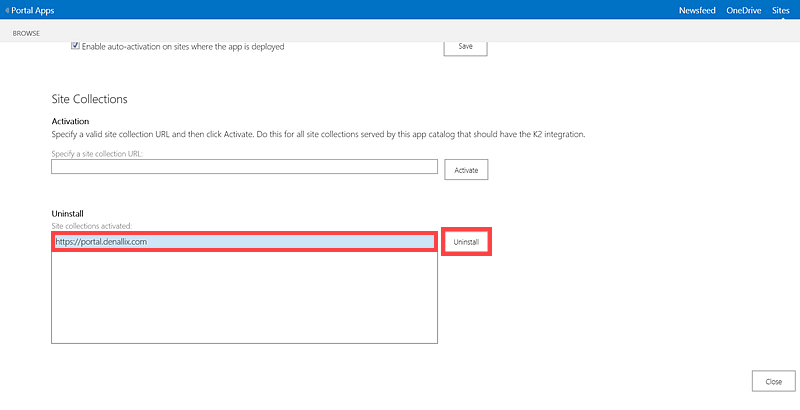Click the Uninstall subheading text
This screenshot has width=800, height=410.
[x=67, y=214]
